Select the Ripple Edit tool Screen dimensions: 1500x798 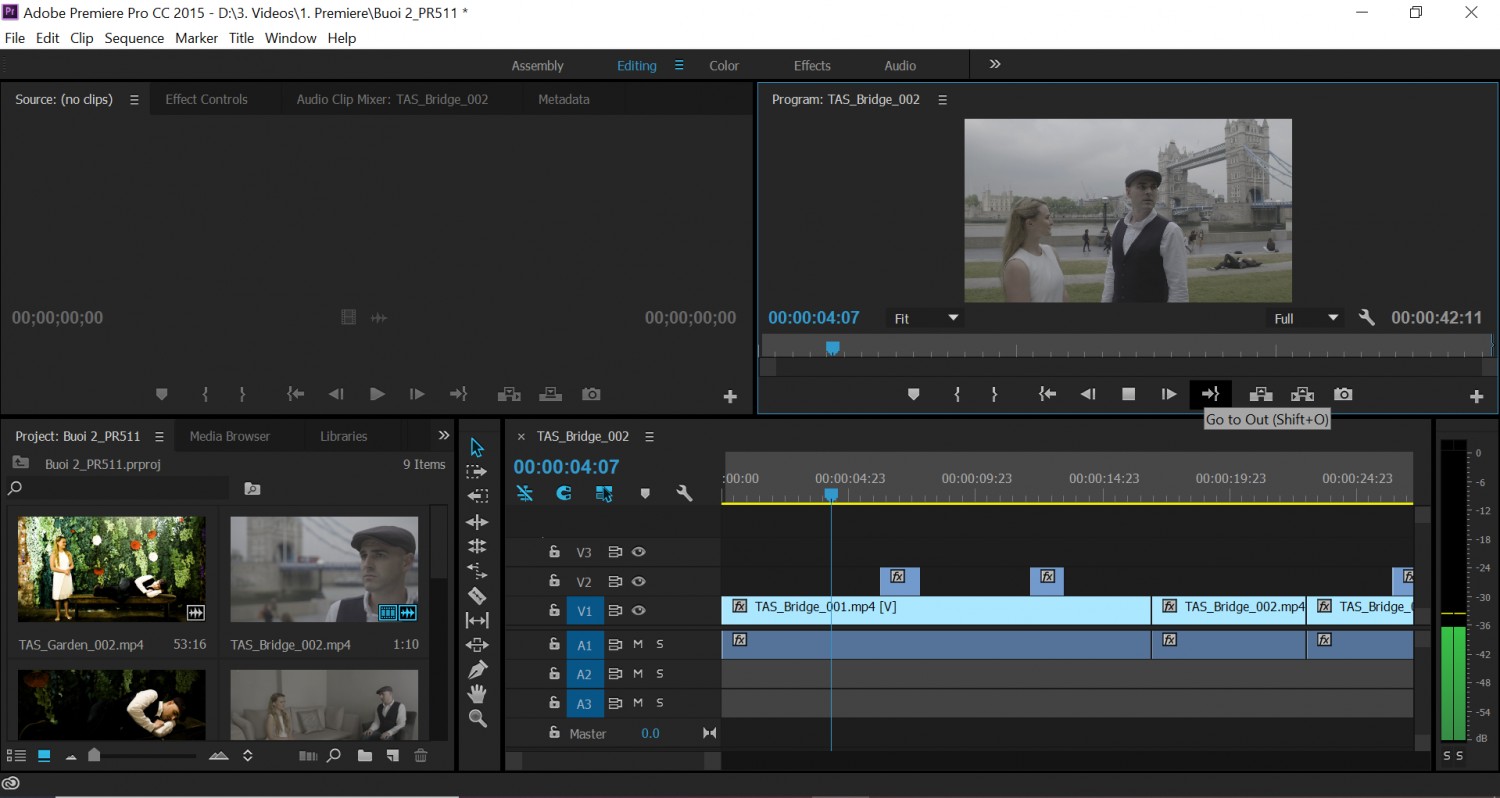(477, 522)
